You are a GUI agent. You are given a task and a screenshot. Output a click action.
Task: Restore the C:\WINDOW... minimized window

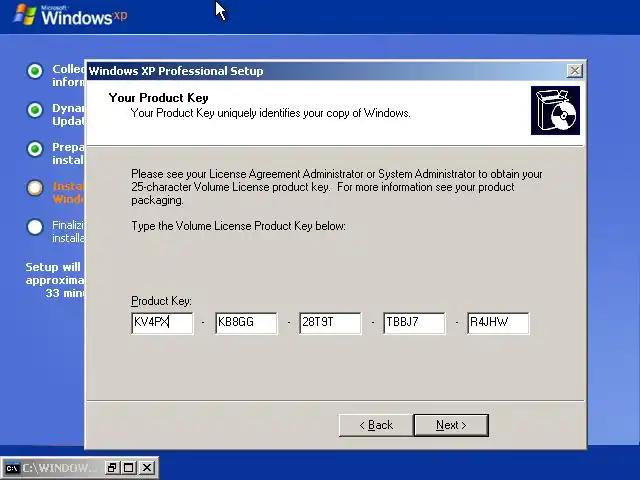coord(111,468)
